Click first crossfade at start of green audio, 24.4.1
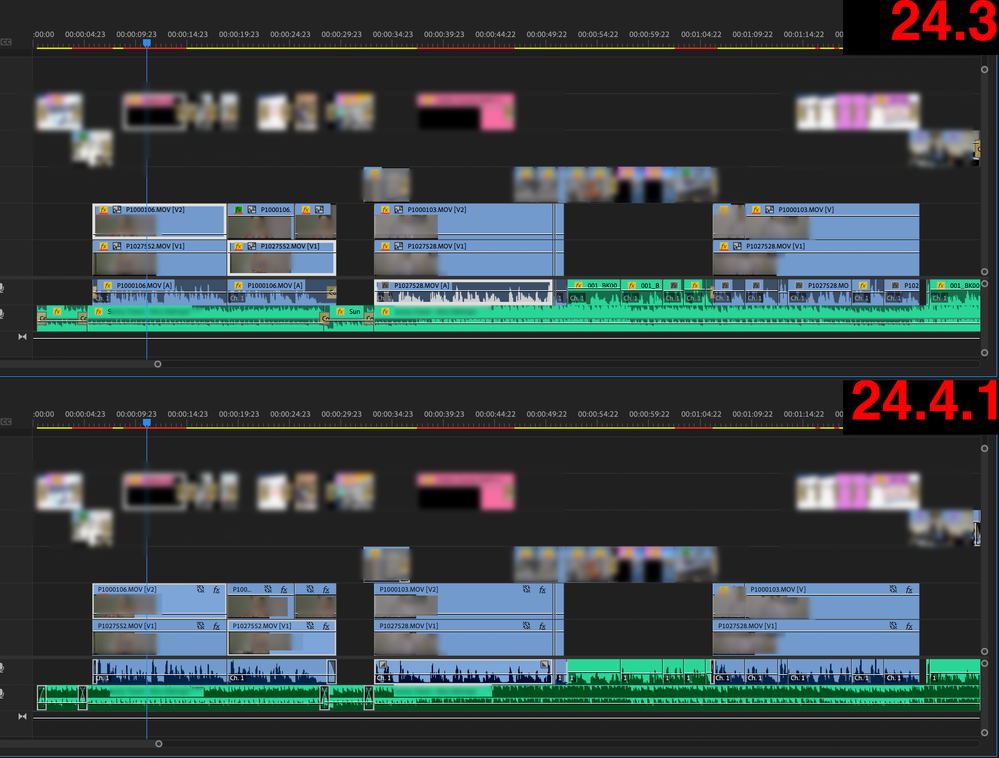The height and width of the screenshot is (758, 999). point(42,697)
